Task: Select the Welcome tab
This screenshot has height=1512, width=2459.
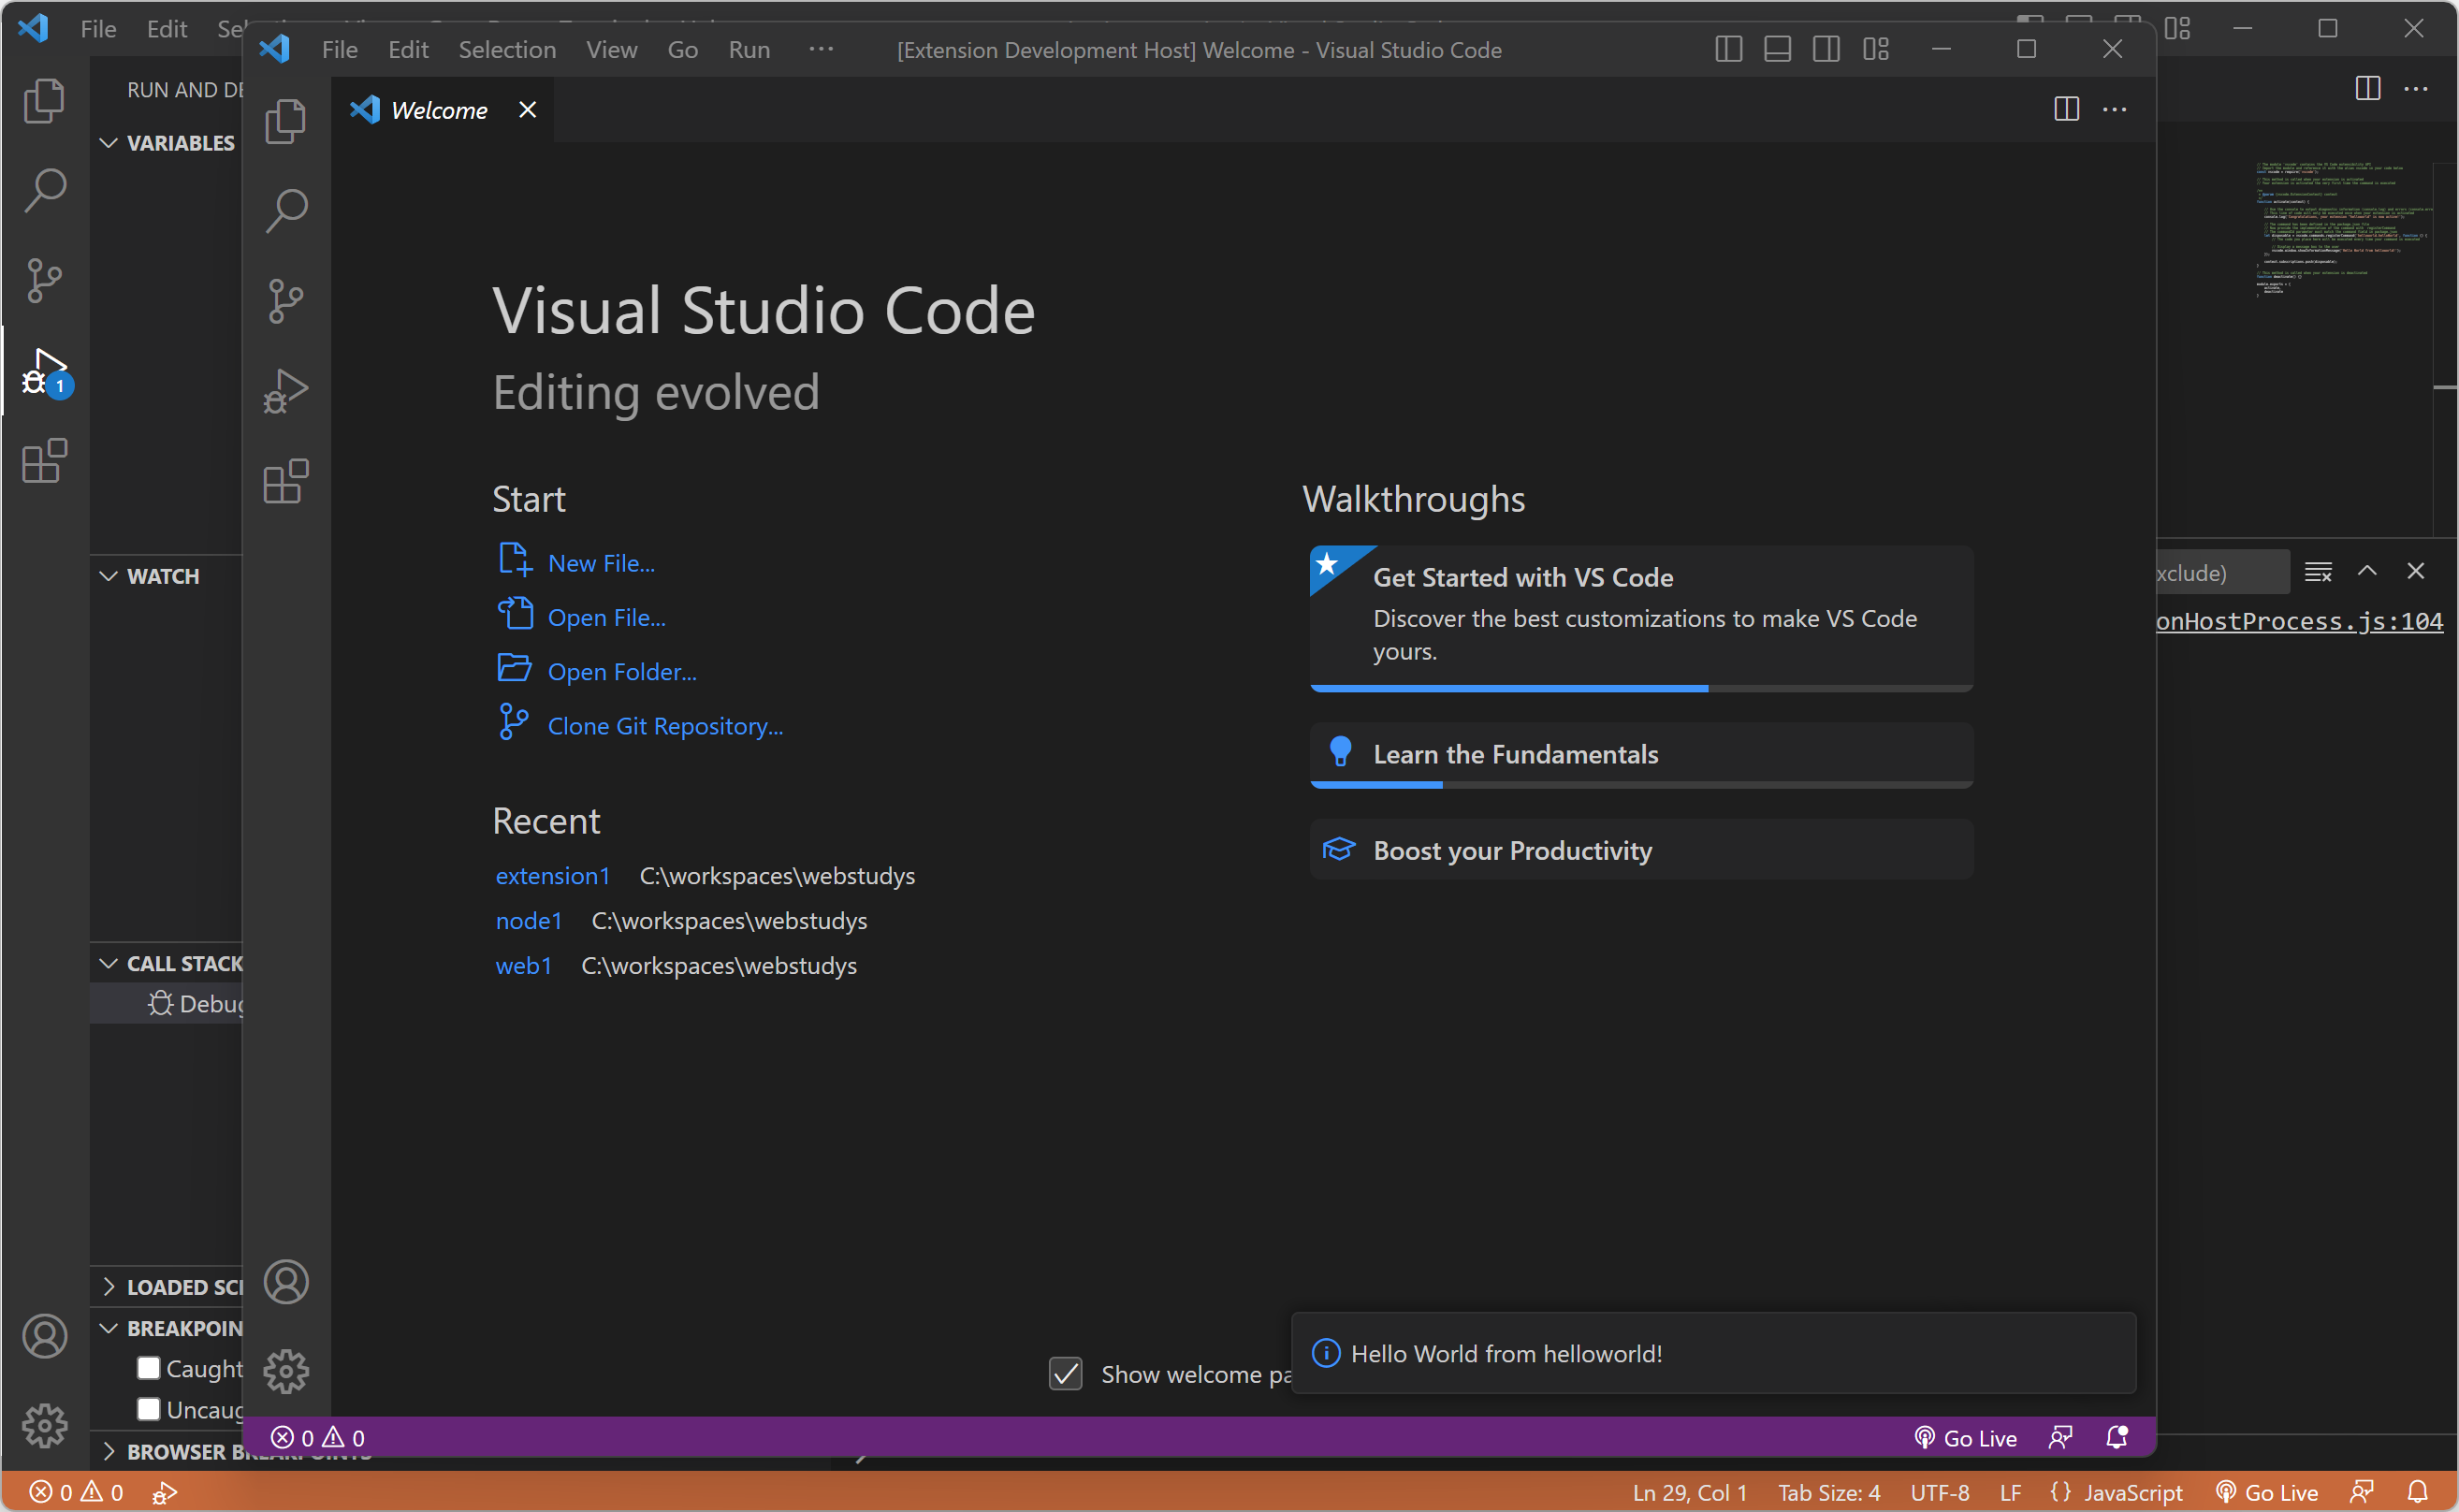Action: [438, 110]
